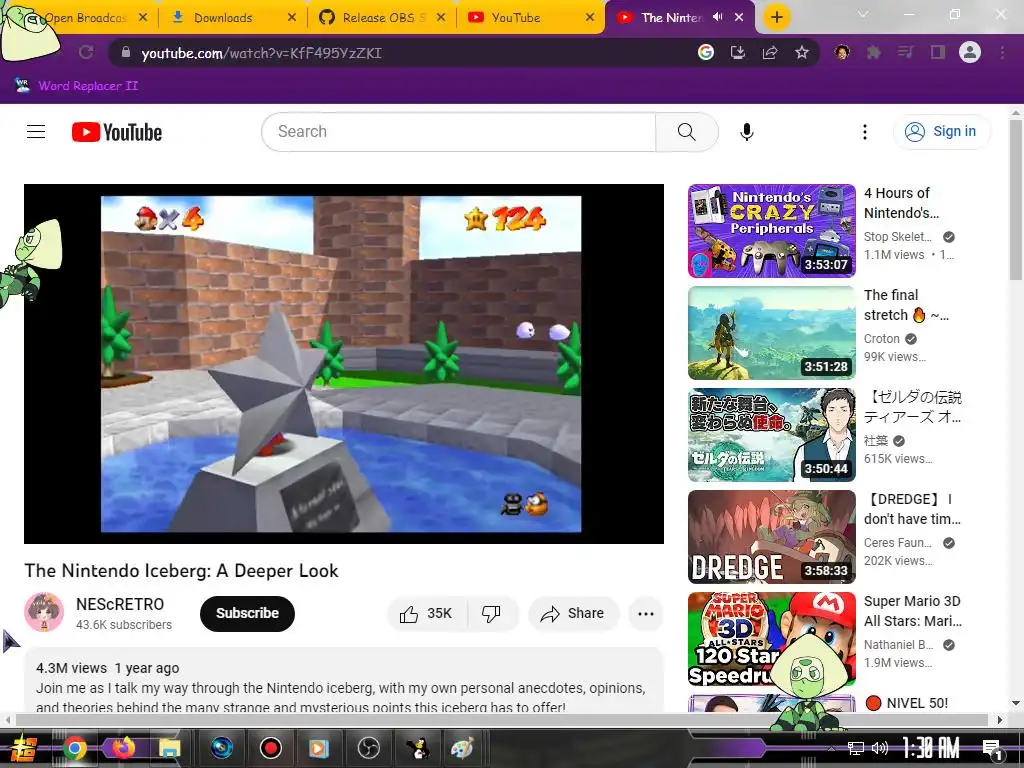Switch to the Release OBS tab

(372, 18)
